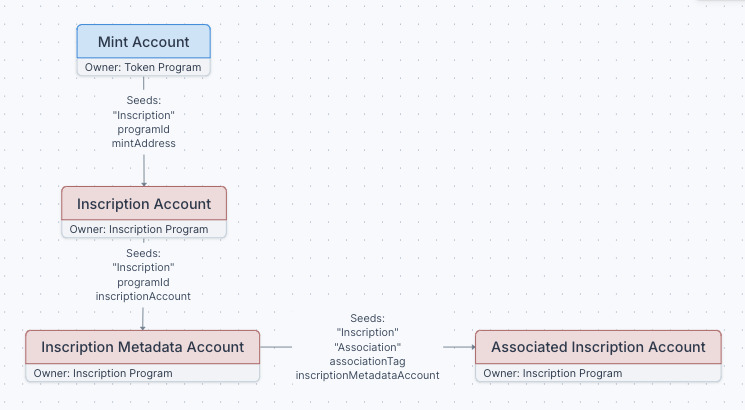Screen dimensions: 745x410
Task: Click the "Owner: Token Program" label
Action: click(x=144, y=68)
